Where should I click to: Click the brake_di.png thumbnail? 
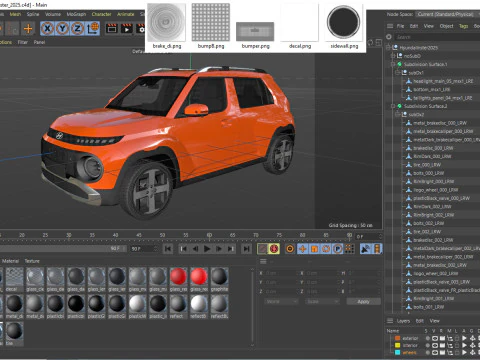click(166, 22)
